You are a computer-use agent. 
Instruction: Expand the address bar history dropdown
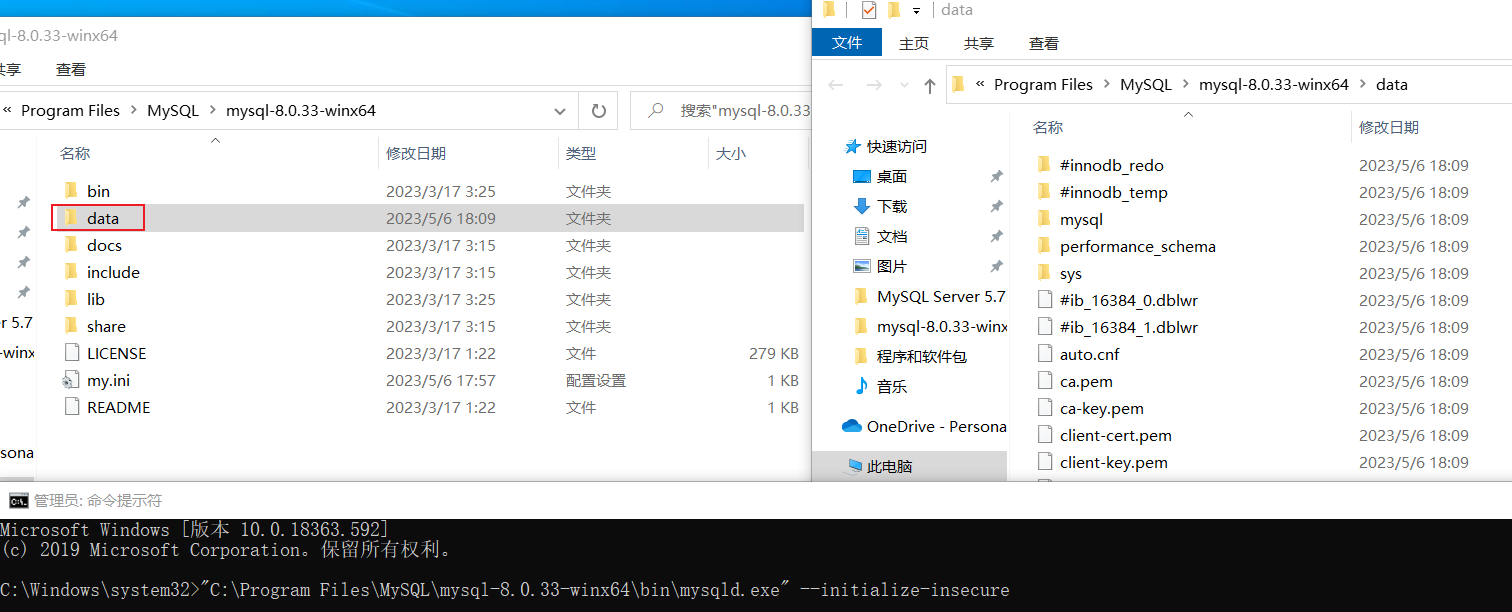coord(558,111)
